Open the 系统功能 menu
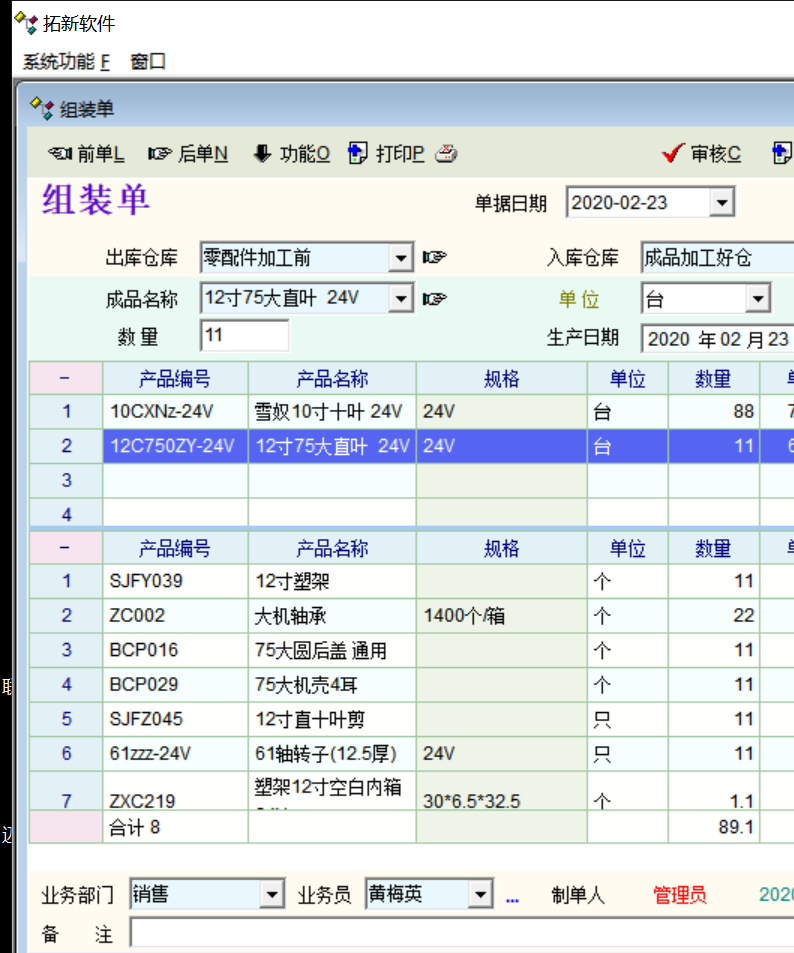 point(66,62)
